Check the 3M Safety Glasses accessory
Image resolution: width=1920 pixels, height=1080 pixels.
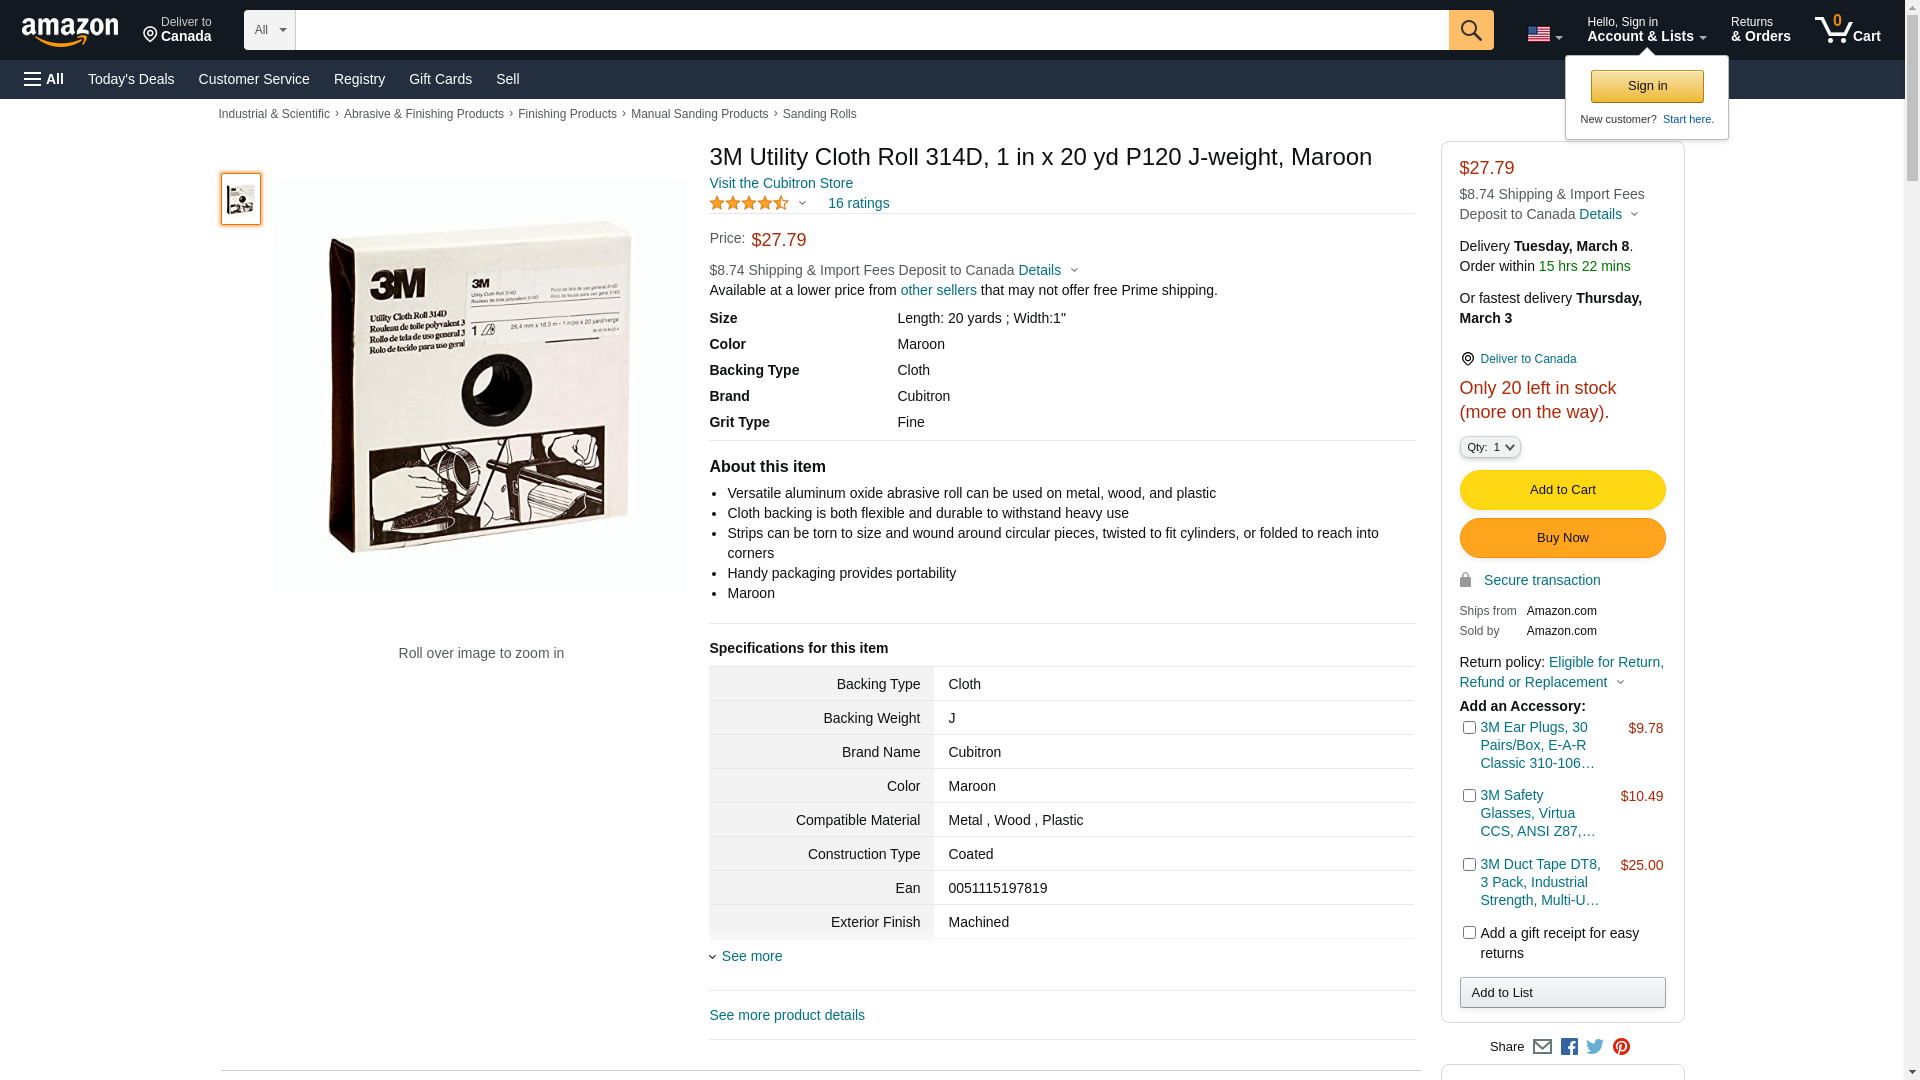(1469, 796)
